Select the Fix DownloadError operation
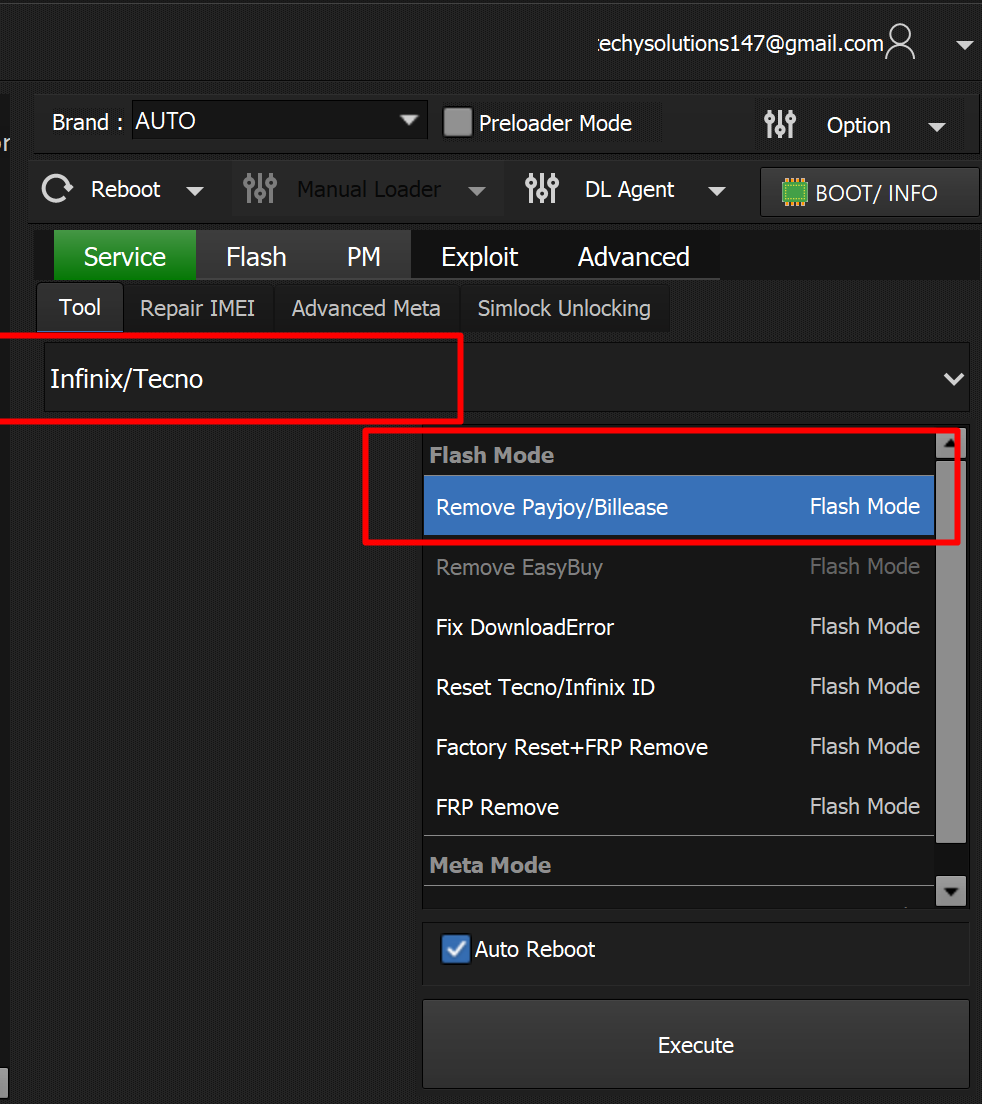The image size is (982, 1104). 679,627
